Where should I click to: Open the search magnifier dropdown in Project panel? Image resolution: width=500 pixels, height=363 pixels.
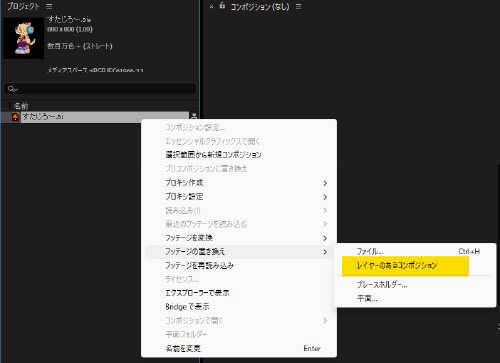[x=13, y=89]
